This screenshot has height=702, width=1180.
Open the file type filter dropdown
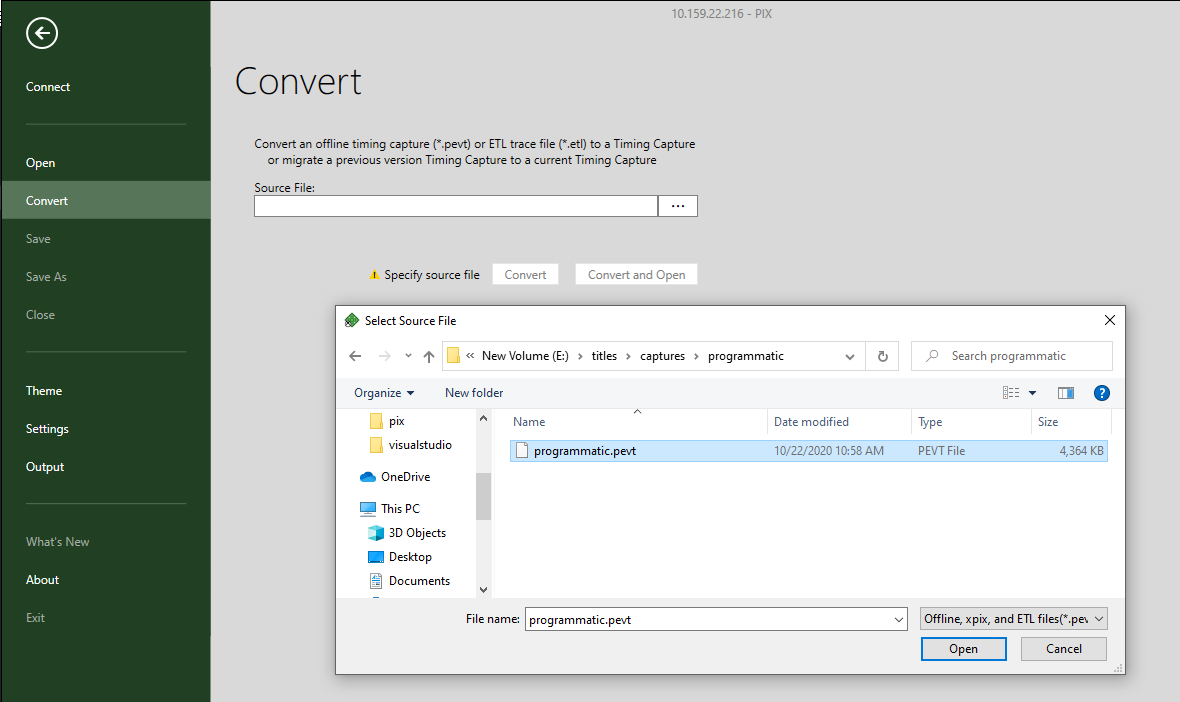(x=1014, y=618)
